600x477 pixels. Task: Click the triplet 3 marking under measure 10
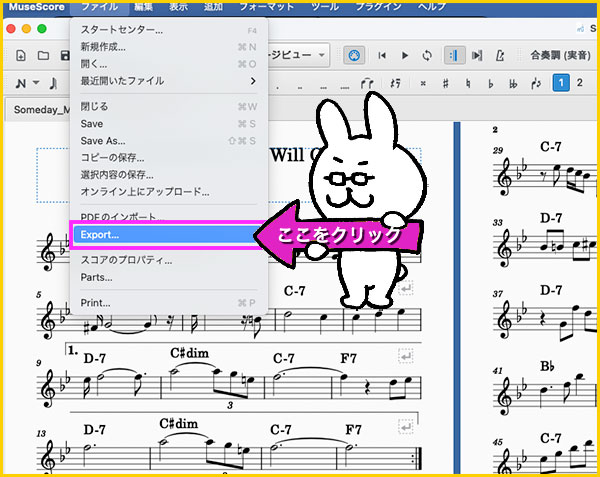click(x=230, y=405)
